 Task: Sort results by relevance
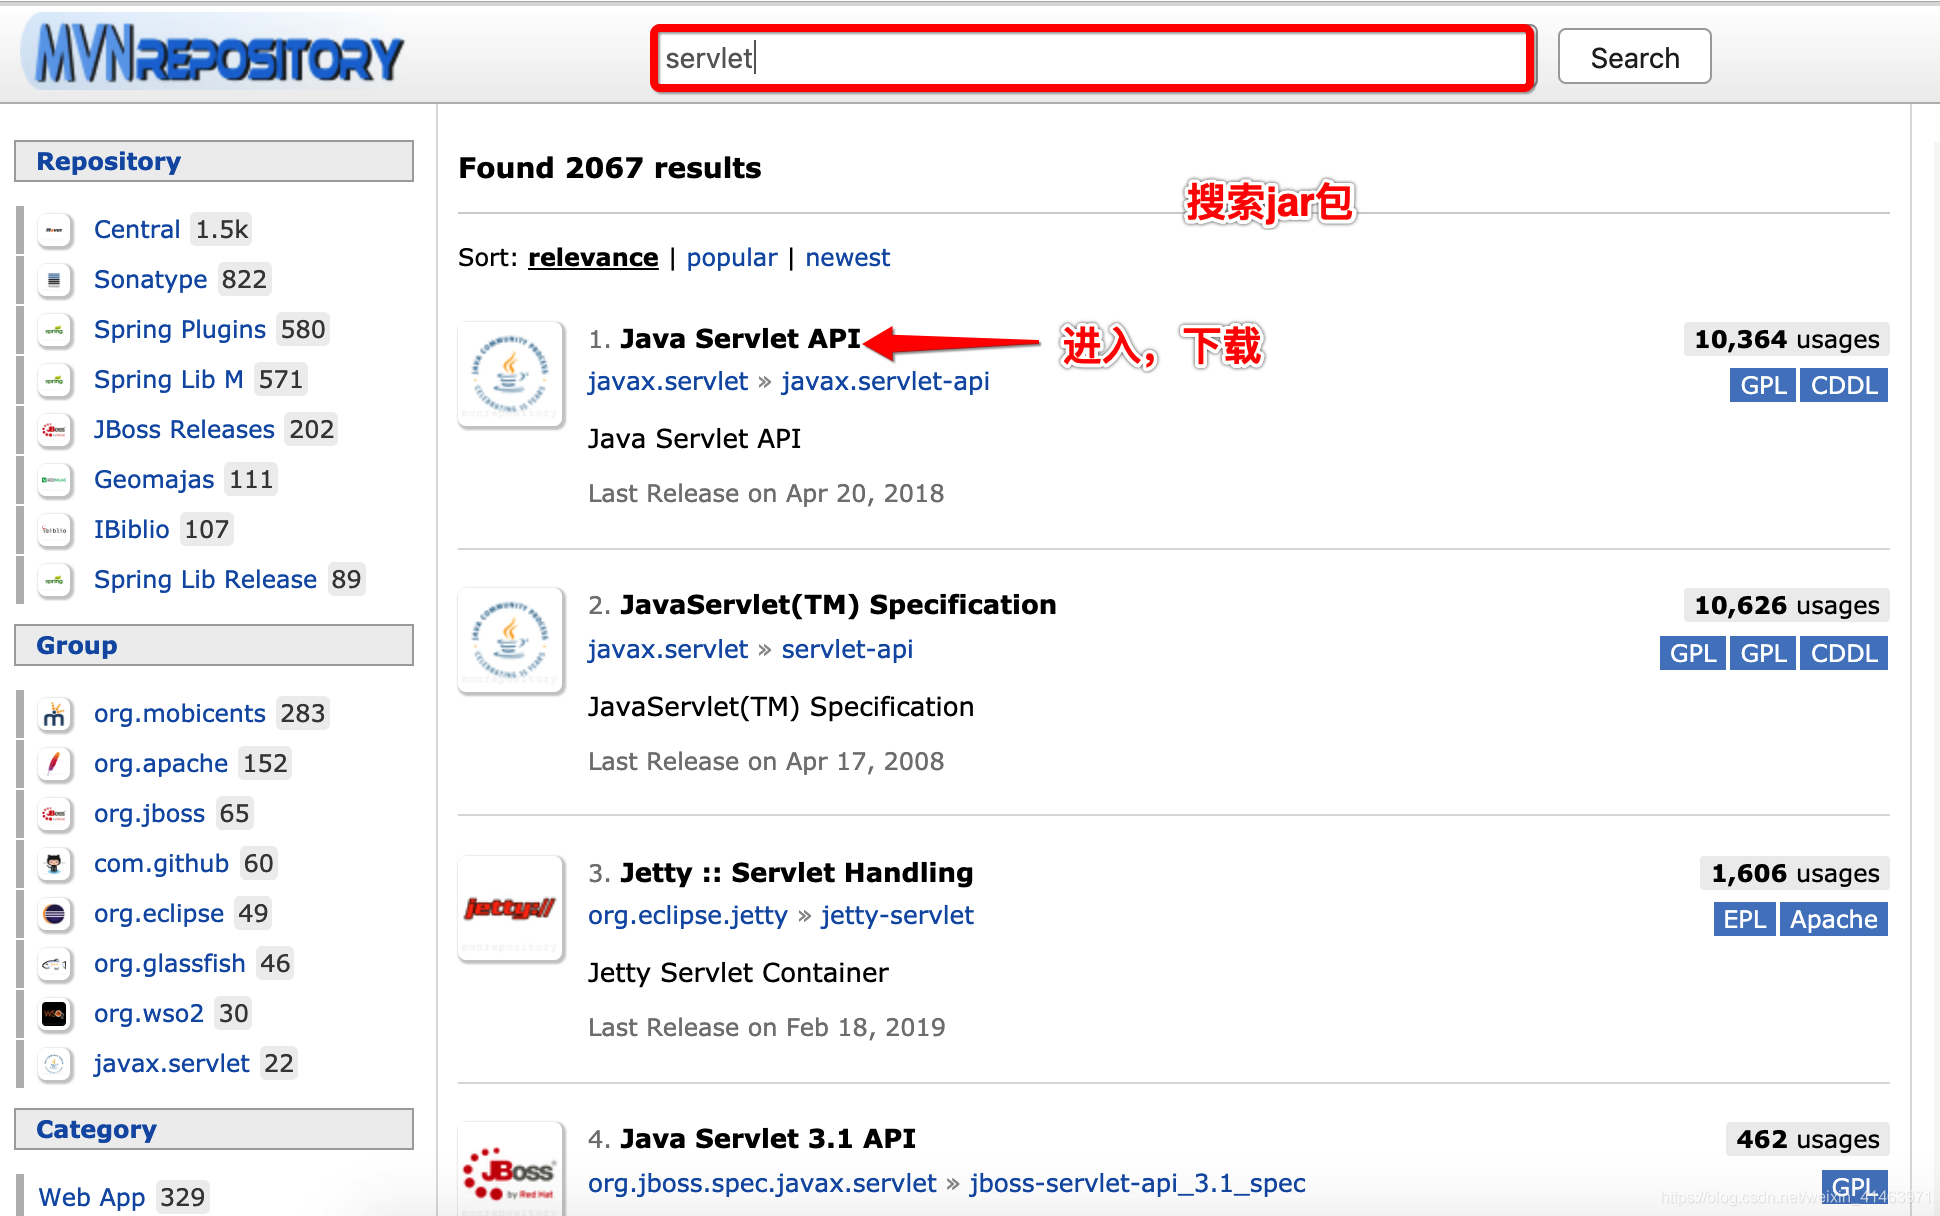593,258
